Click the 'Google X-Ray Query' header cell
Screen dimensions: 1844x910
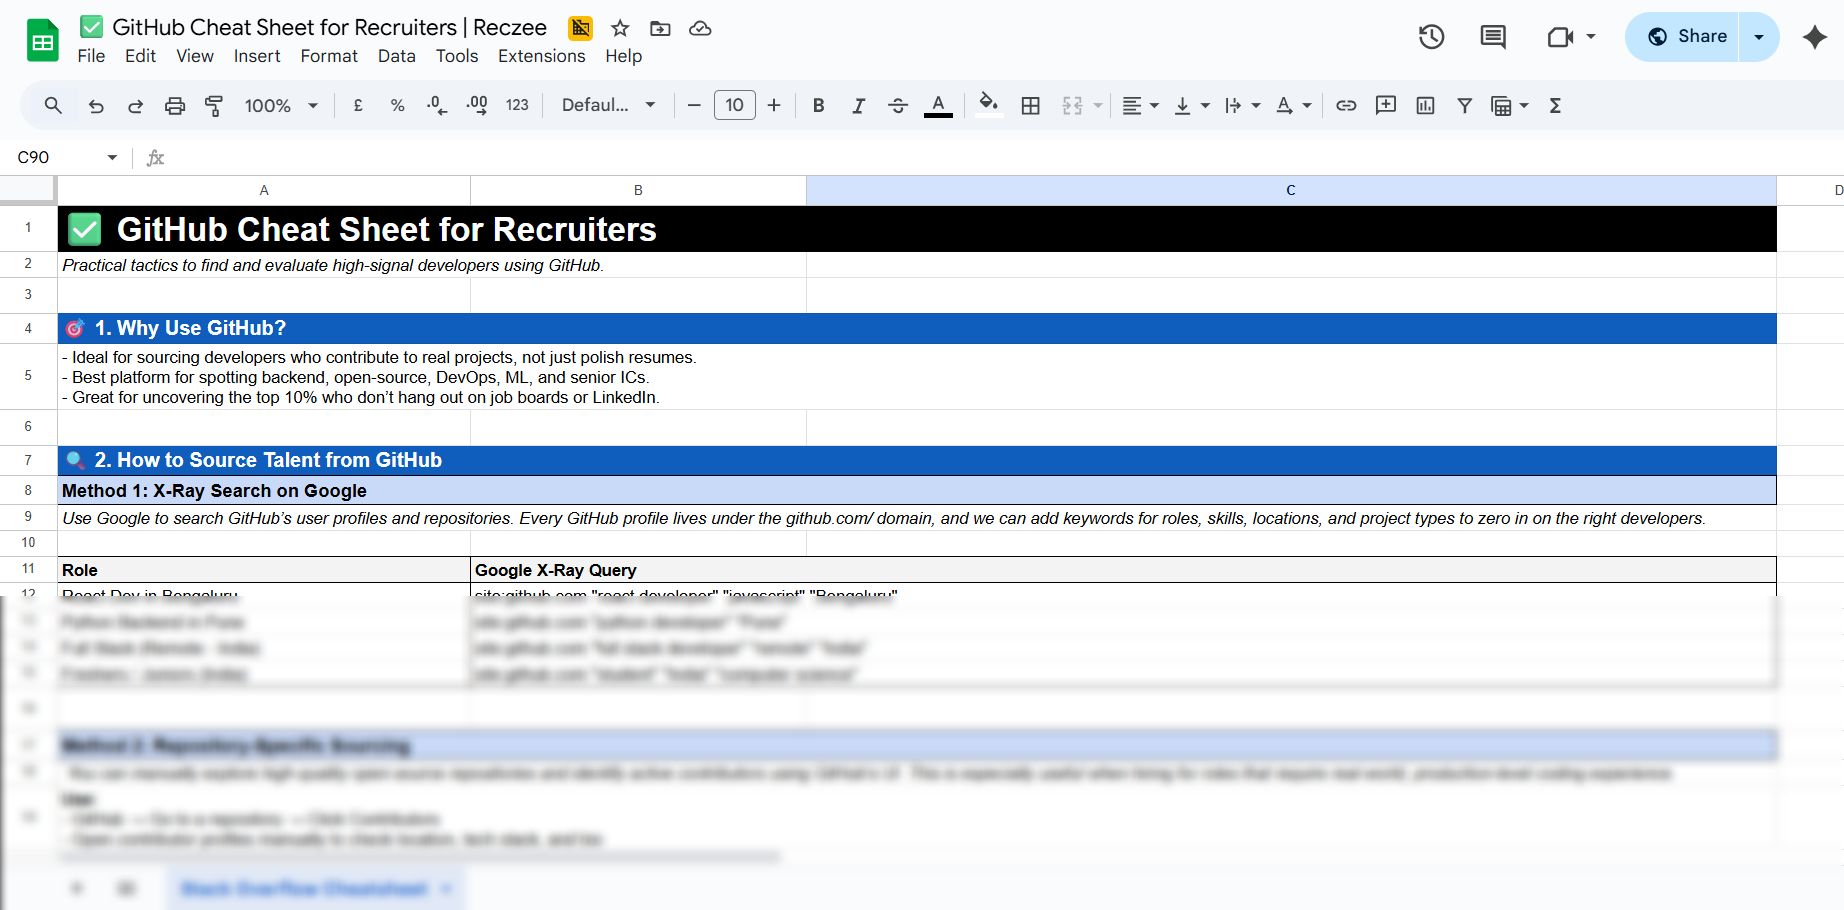point(1123,570)
